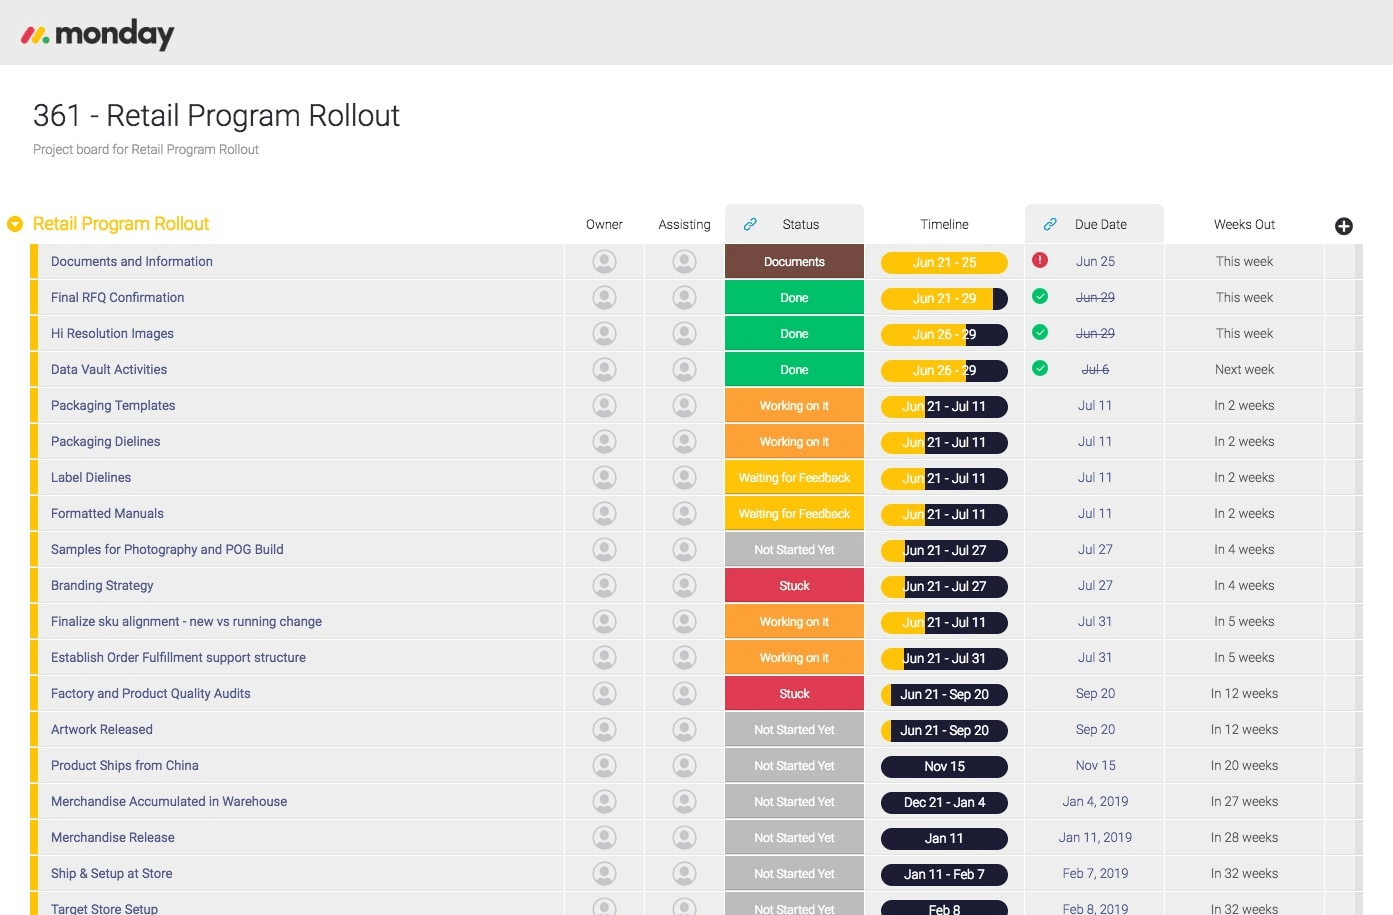This screenshot has width=1393, height=915.
Task: Click the Timeline column header
Action: [944, 225]
